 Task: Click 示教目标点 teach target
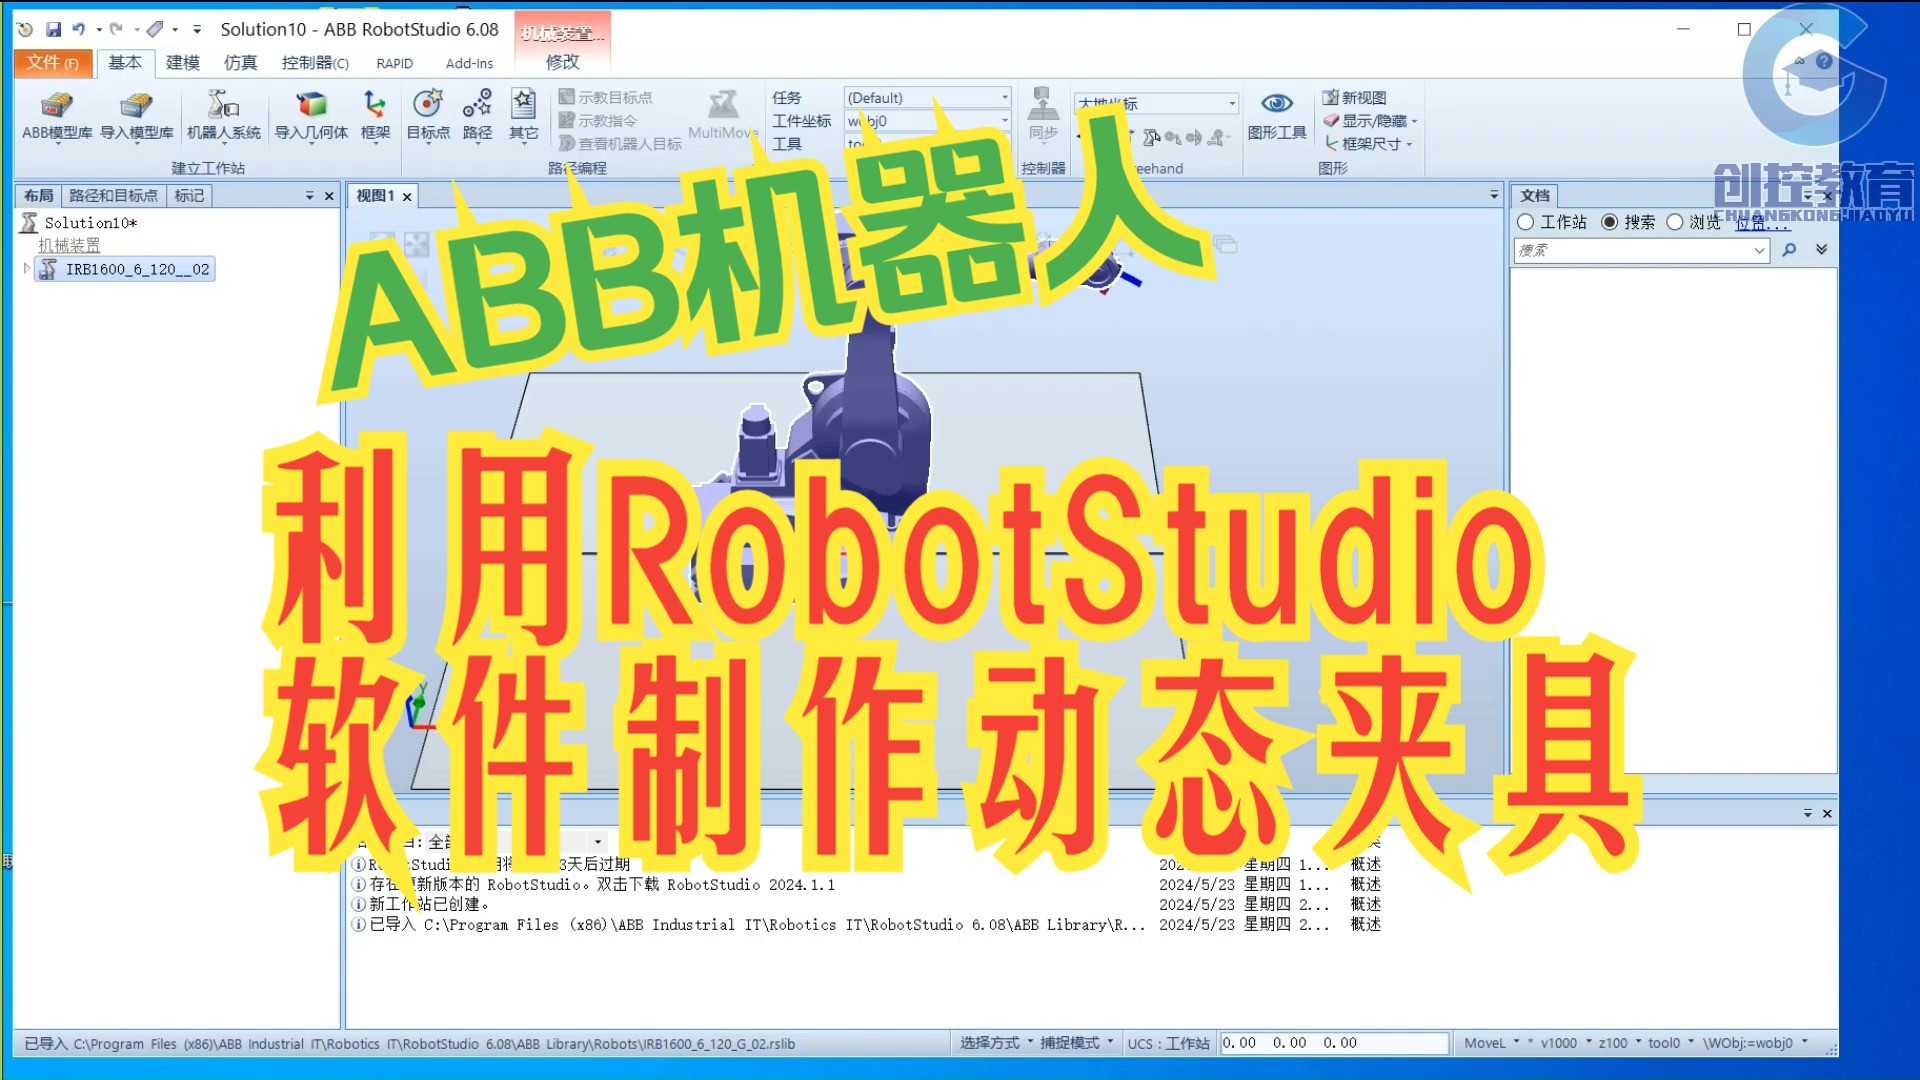[x=606, y=97]
